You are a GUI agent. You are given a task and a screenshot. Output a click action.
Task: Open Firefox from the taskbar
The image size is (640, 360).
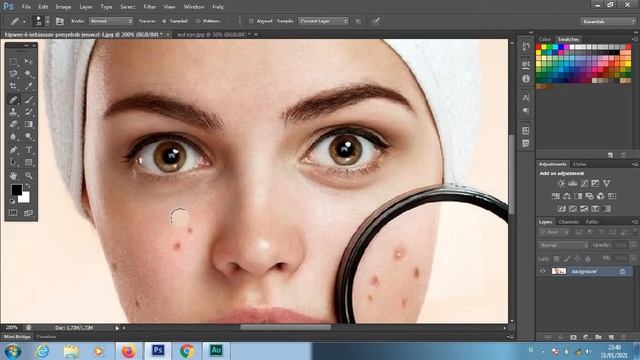pyautogui.click(x=129, y=351)
